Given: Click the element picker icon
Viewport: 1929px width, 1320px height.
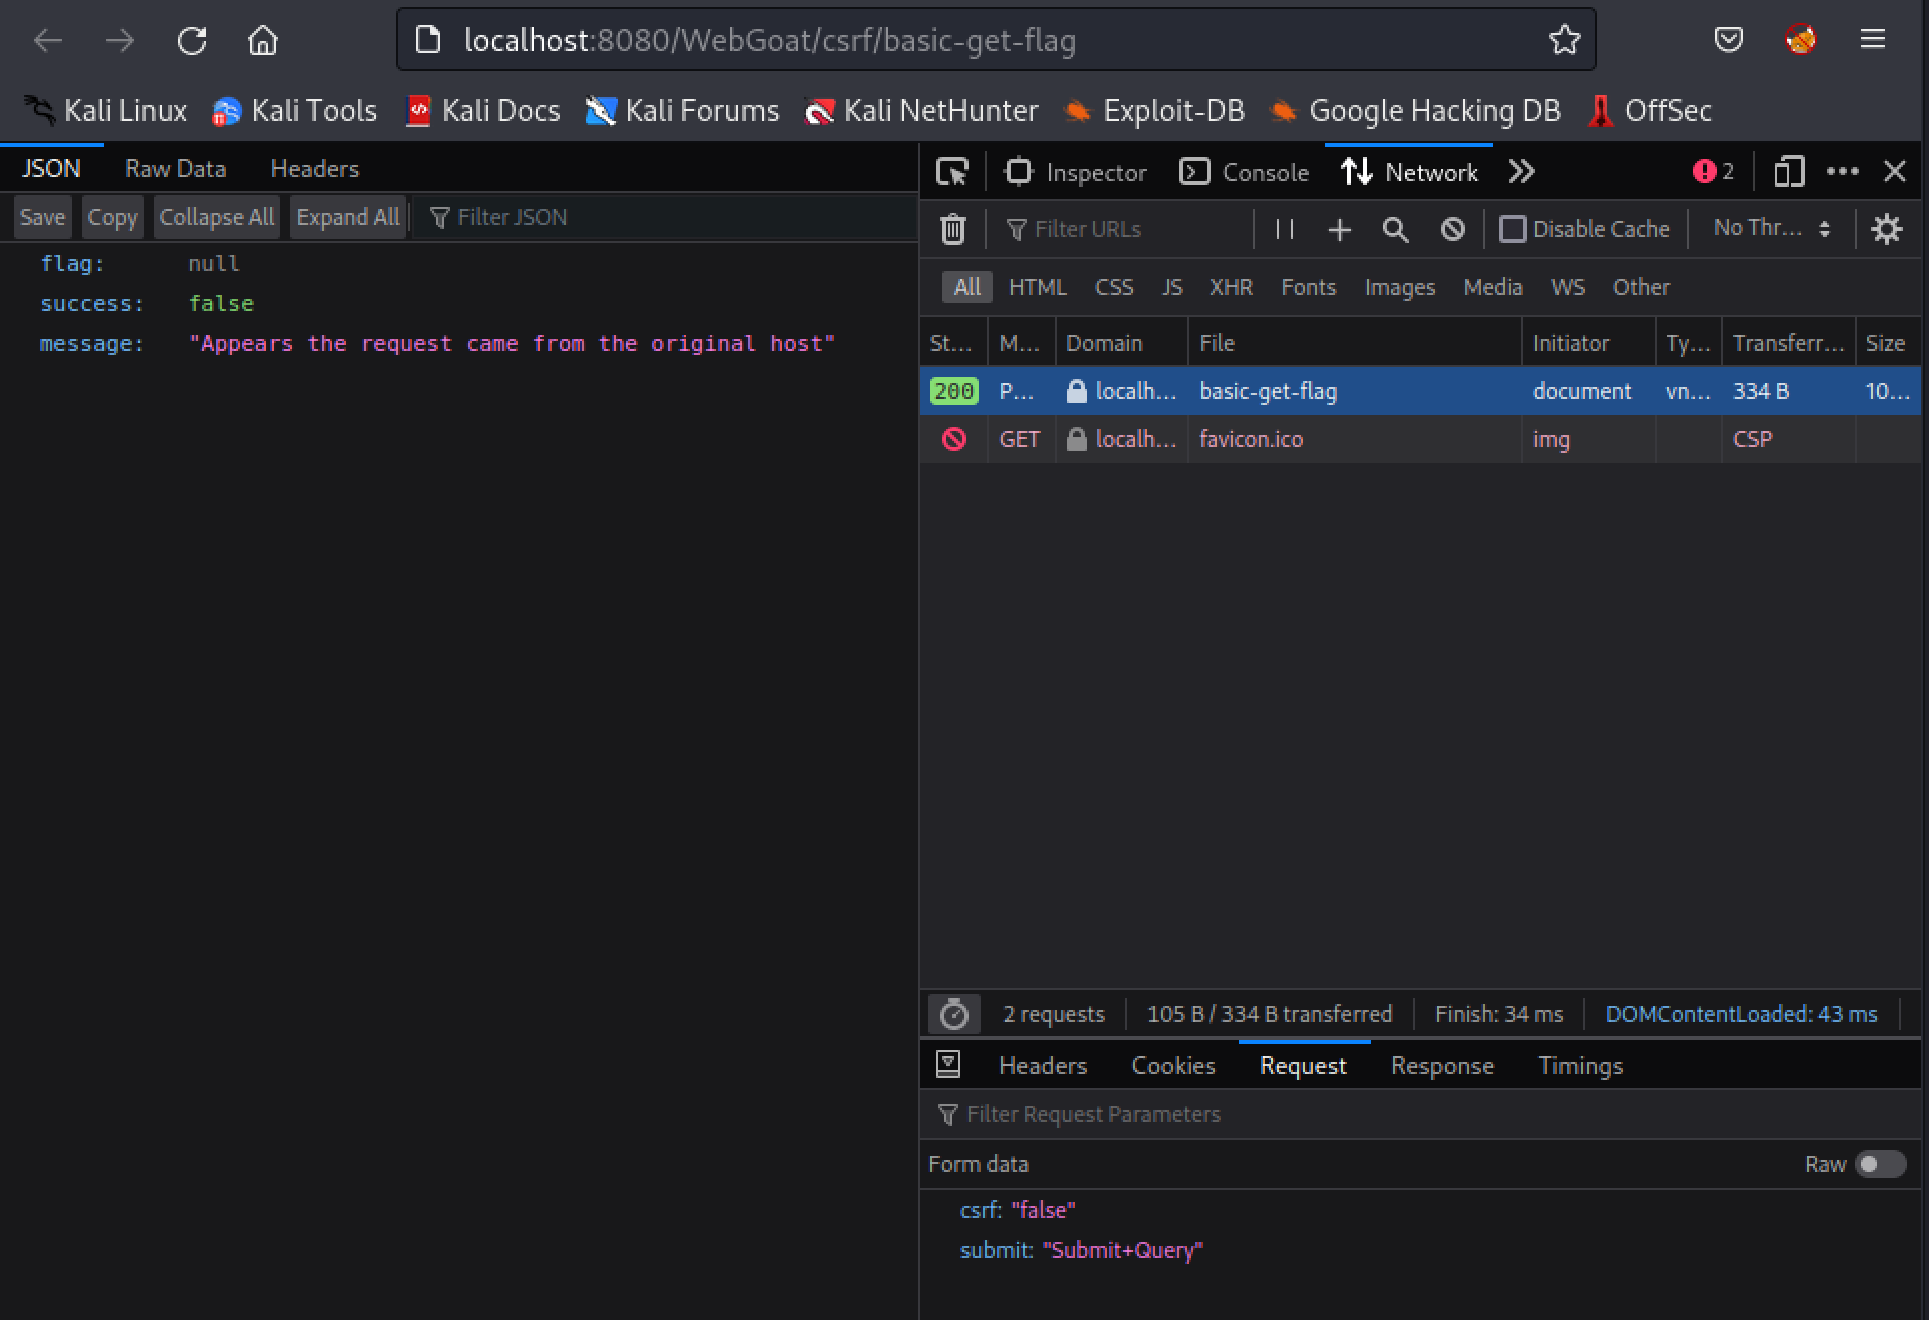Looking at the screenshot, I should point(952,172).
